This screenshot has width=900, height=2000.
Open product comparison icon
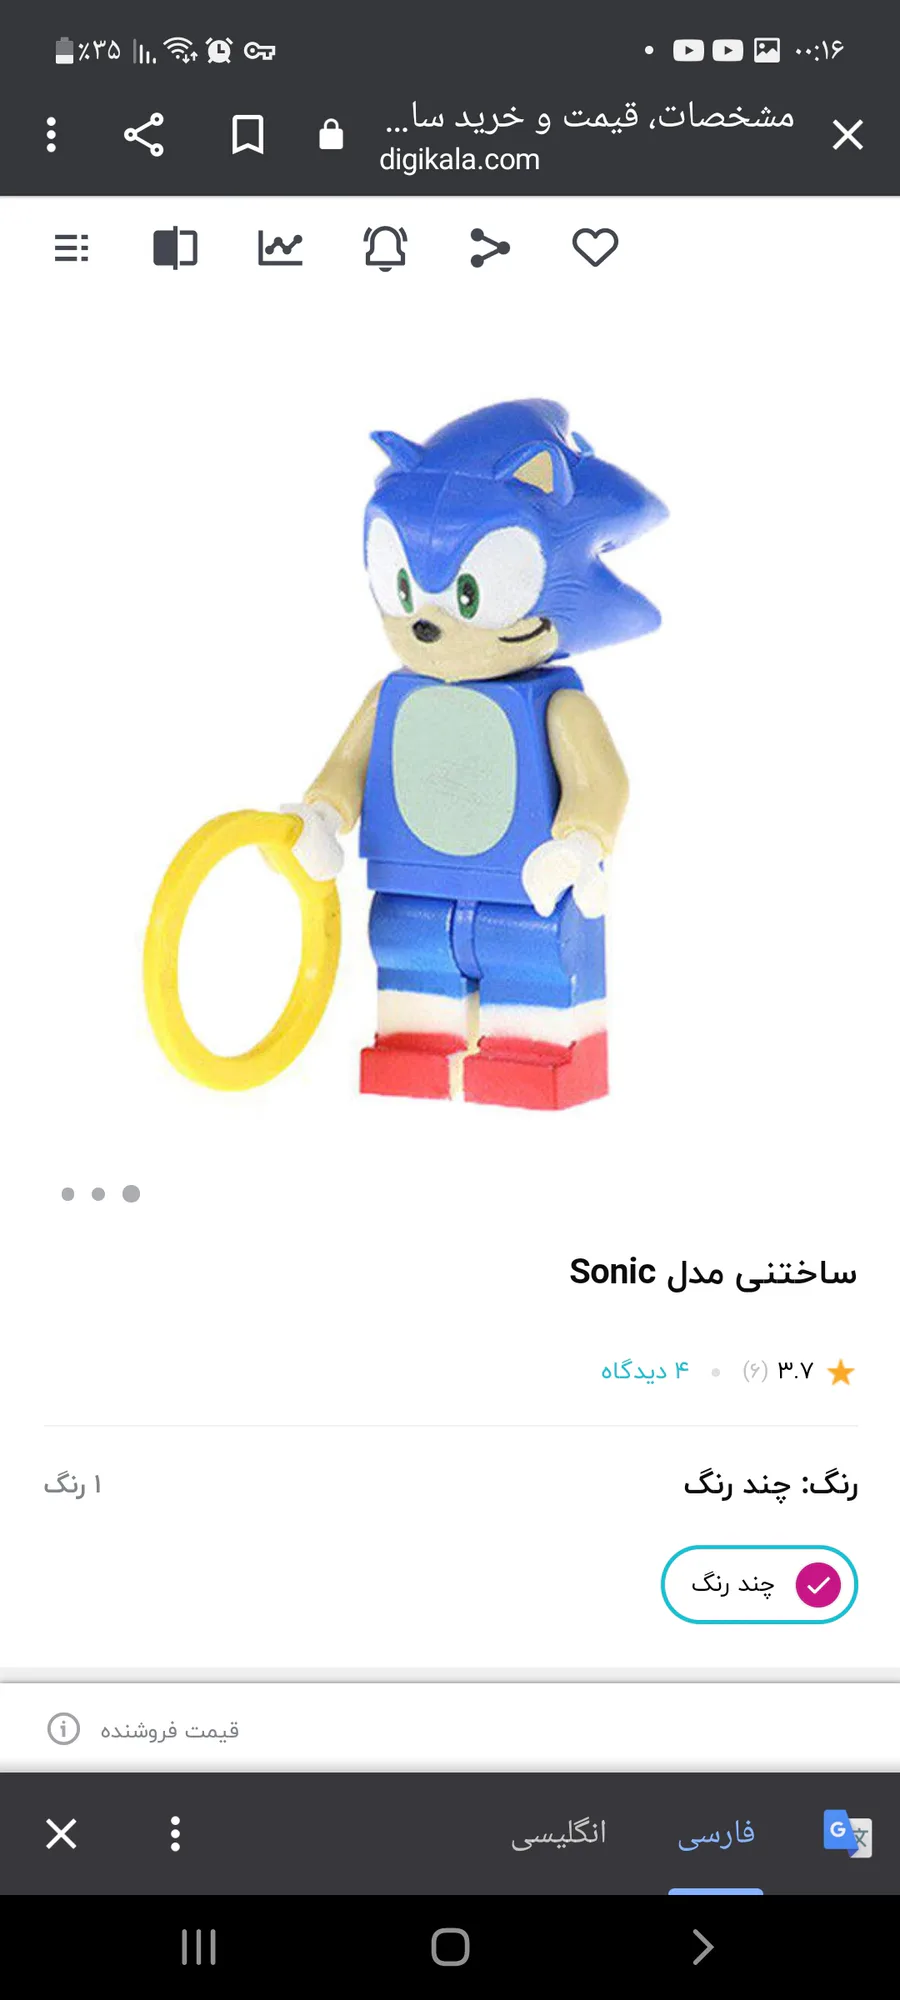click(x=175, y=248)
